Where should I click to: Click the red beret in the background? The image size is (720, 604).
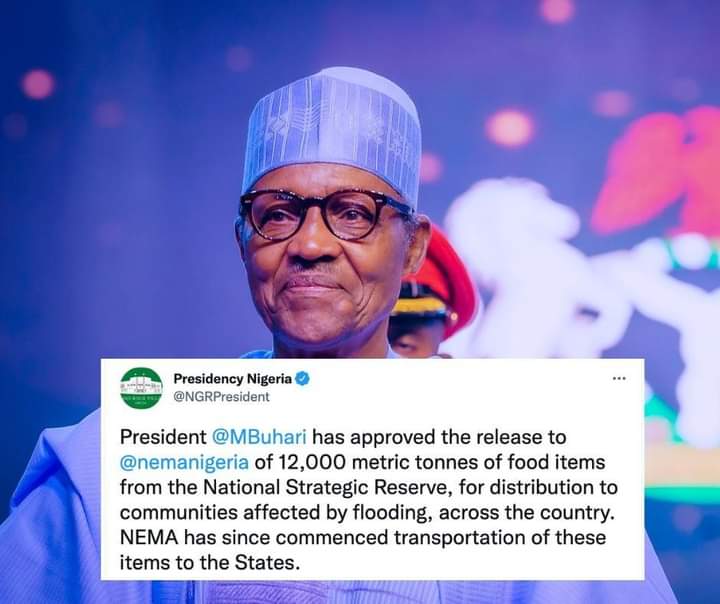point(442,280)
